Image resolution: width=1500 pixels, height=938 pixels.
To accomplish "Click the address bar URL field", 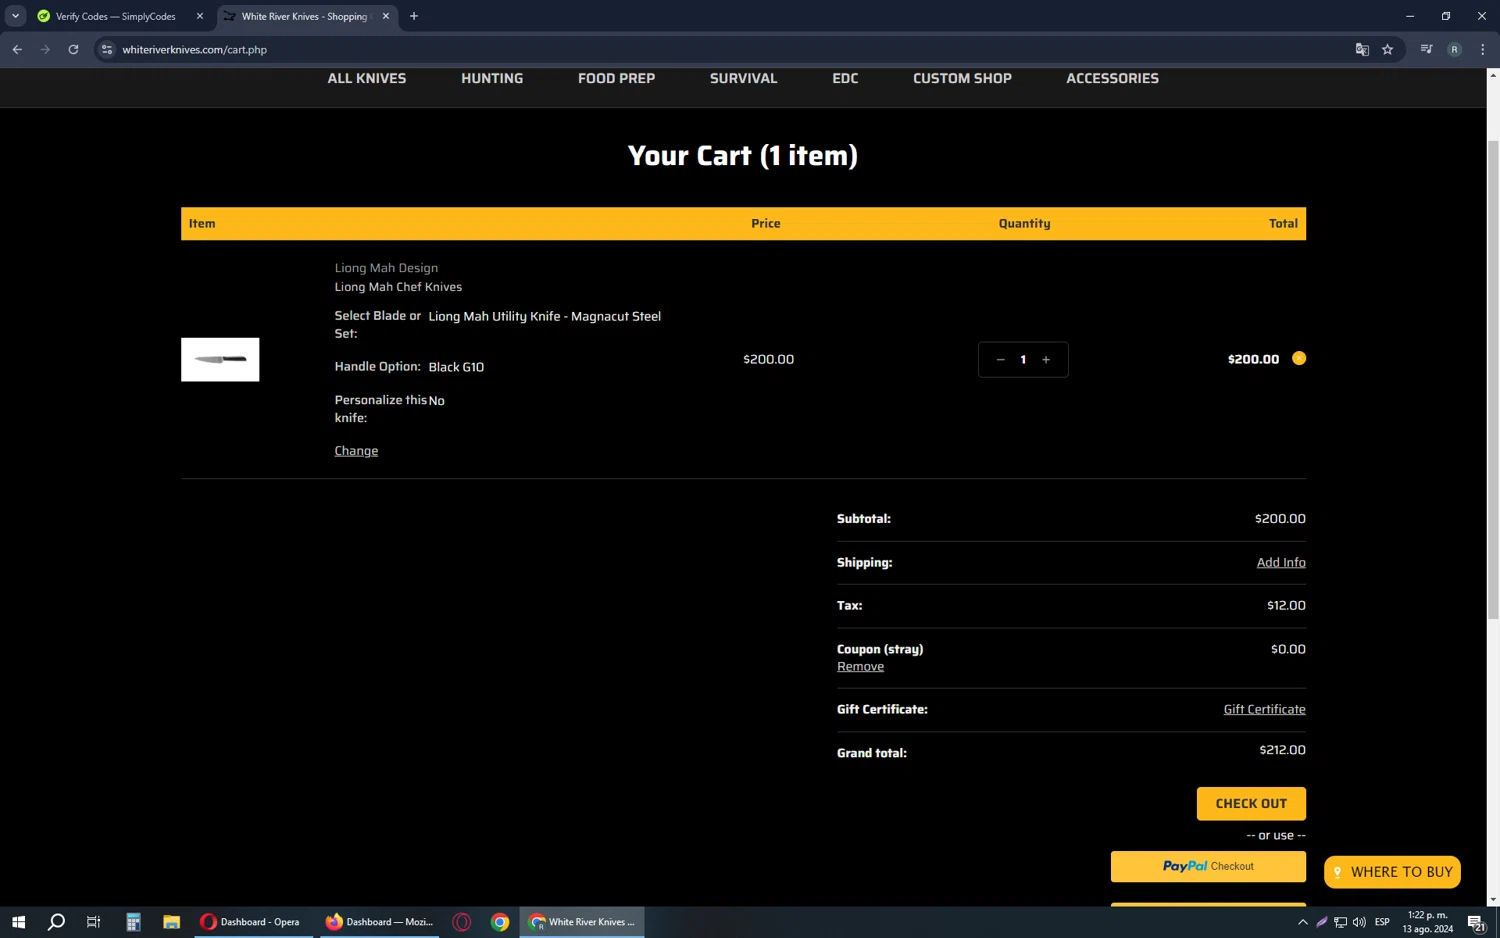I will pyautogui.click(x=730, y=49).
